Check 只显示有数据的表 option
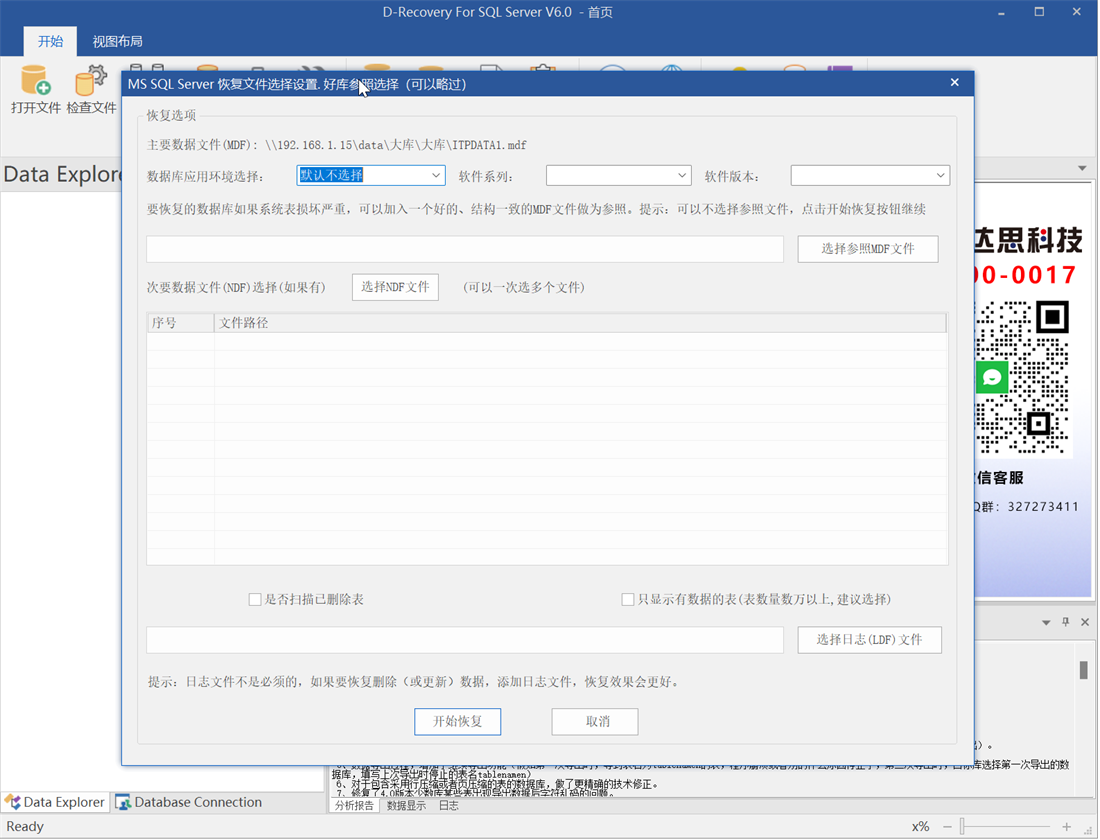The image size is (1100, 840). pyautogui.click(x=628, y=599)
